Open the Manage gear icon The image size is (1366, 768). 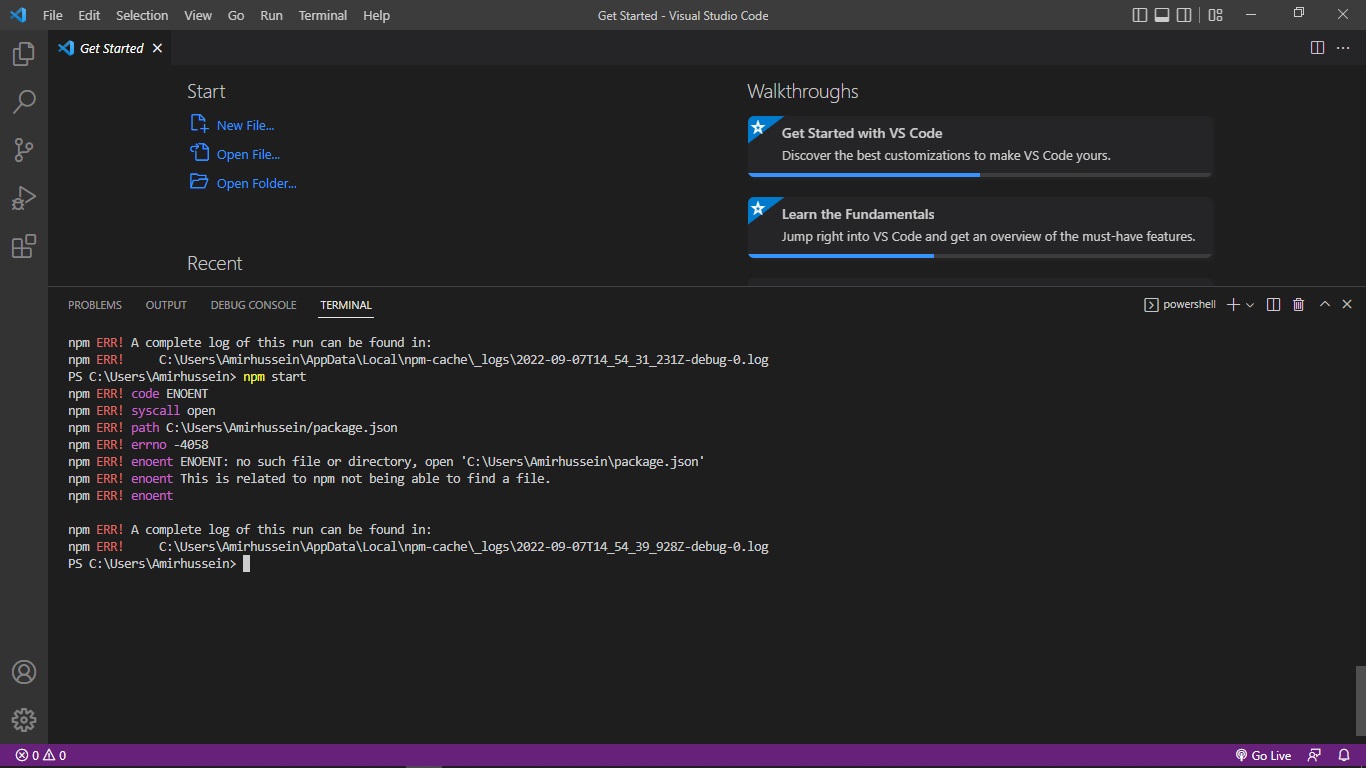coord(24,719)
